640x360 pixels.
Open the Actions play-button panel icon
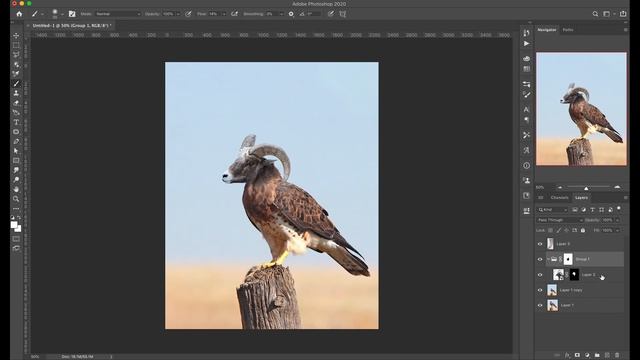tap(527, 43)
